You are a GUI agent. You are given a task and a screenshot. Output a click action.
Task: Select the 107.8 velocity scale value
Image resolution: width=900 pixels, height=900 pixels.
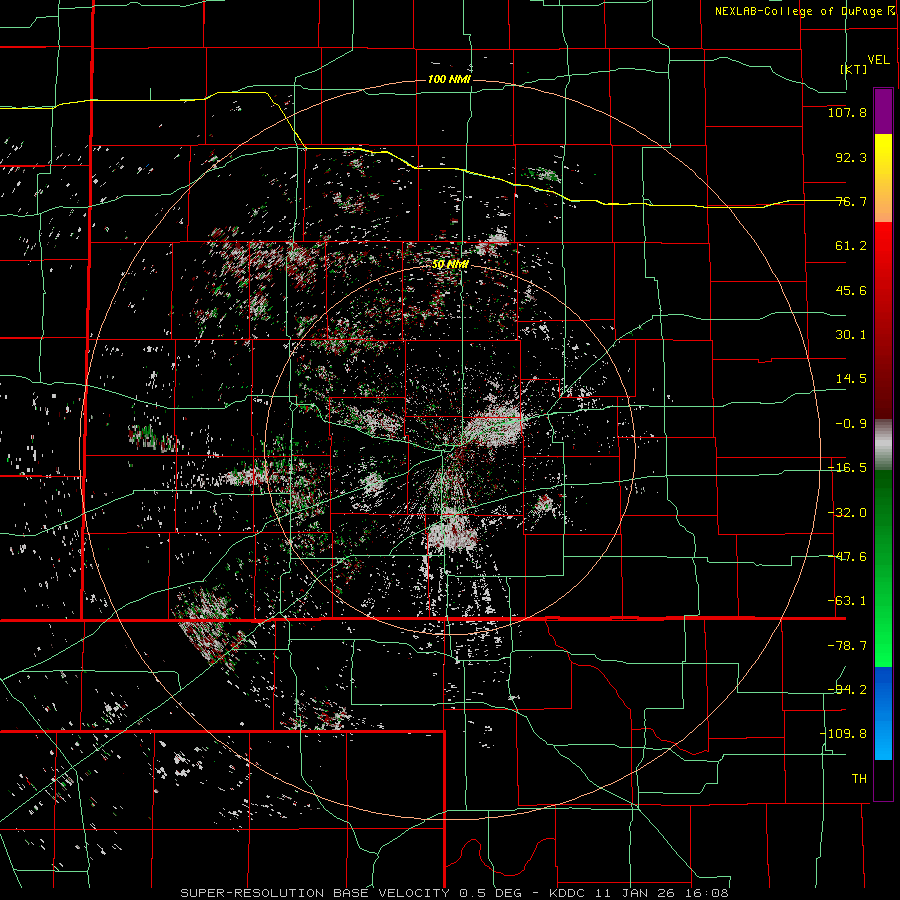pyautogui.click(x=847, y=112)
